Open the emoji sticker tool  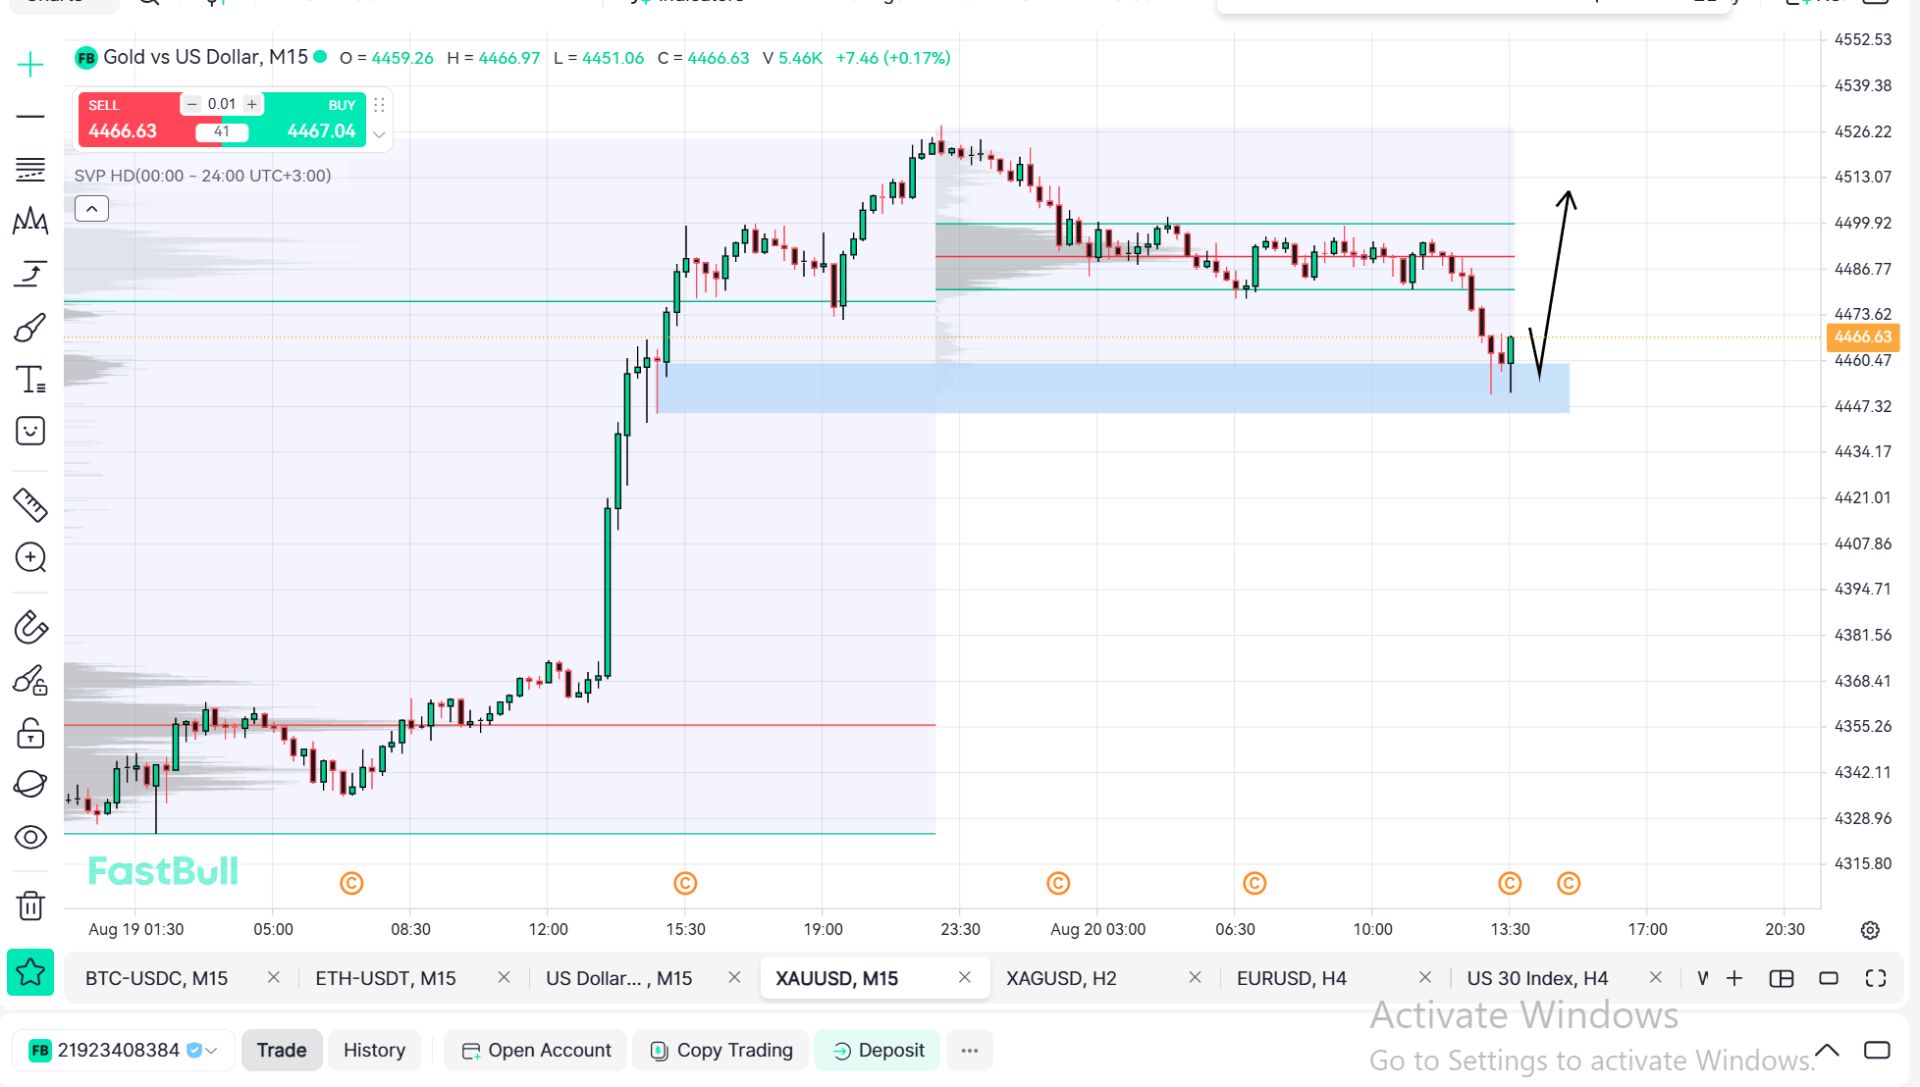click(x=30, y=431)
